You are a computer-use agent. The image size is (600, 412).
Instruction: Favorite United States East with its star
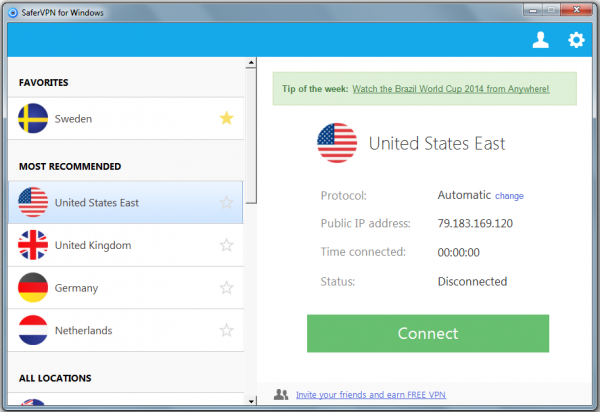click(x=227, y=202)
